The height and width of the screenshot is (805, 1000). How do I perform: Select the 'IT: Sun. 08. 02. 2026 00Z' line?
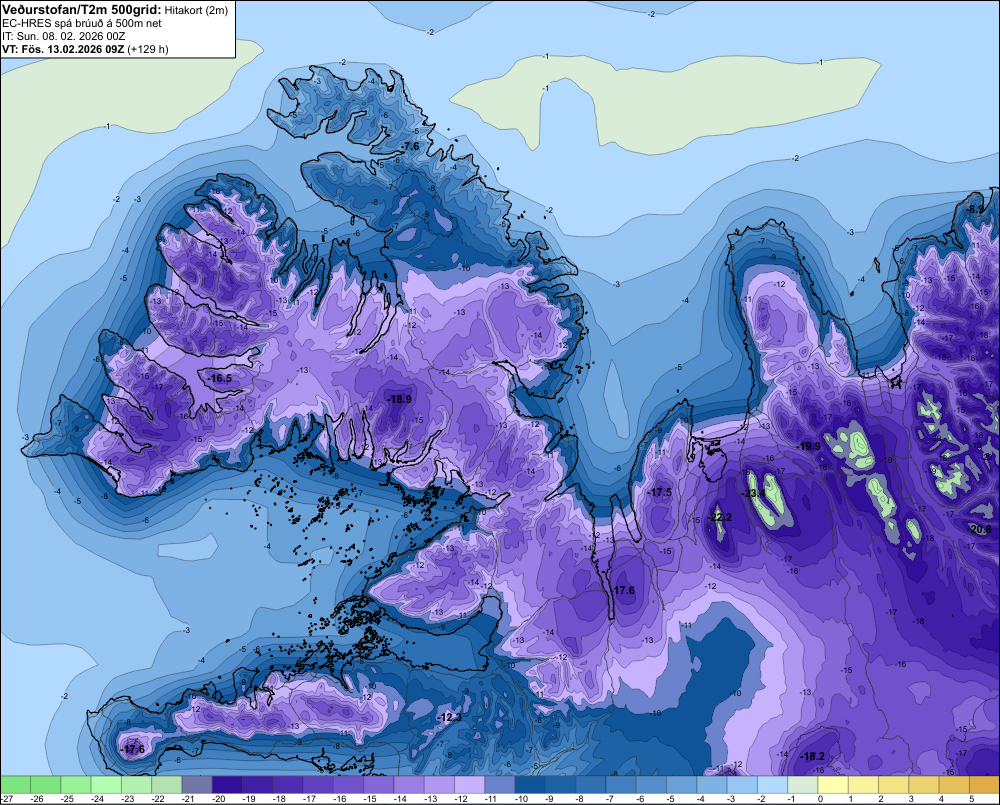coord(64,36)
